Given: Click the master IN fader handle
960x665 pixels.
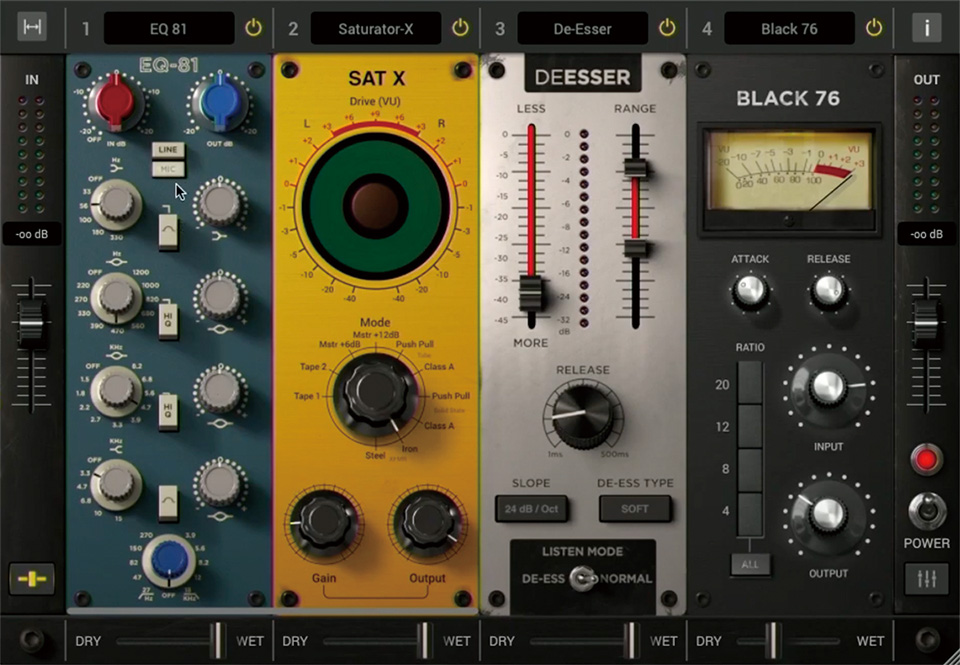Looking at the screenshot, I should pos(31,323).
